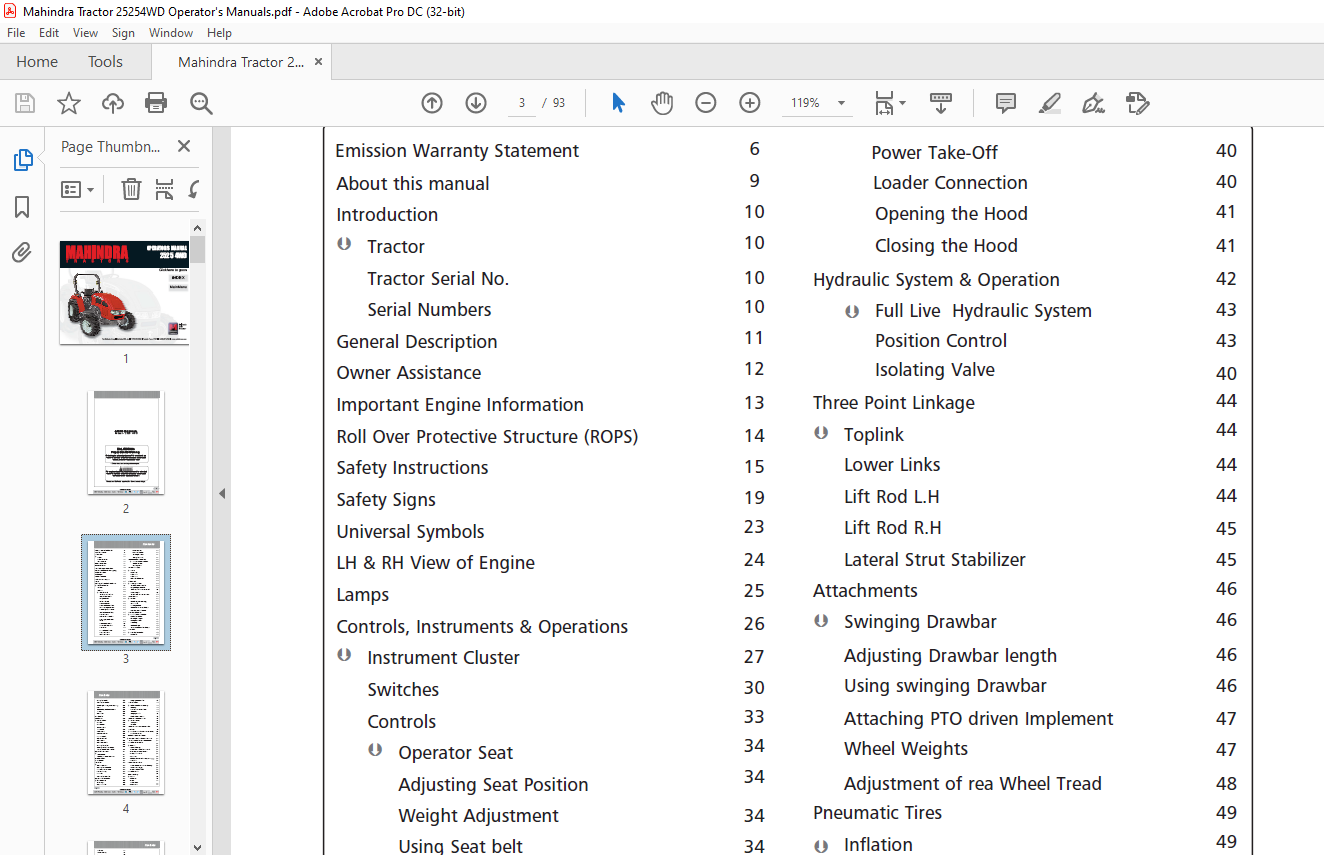This screenshot has height=855, width=1324.
Task: Click the upload to cloud icon
Action: (x=113, y=103)
